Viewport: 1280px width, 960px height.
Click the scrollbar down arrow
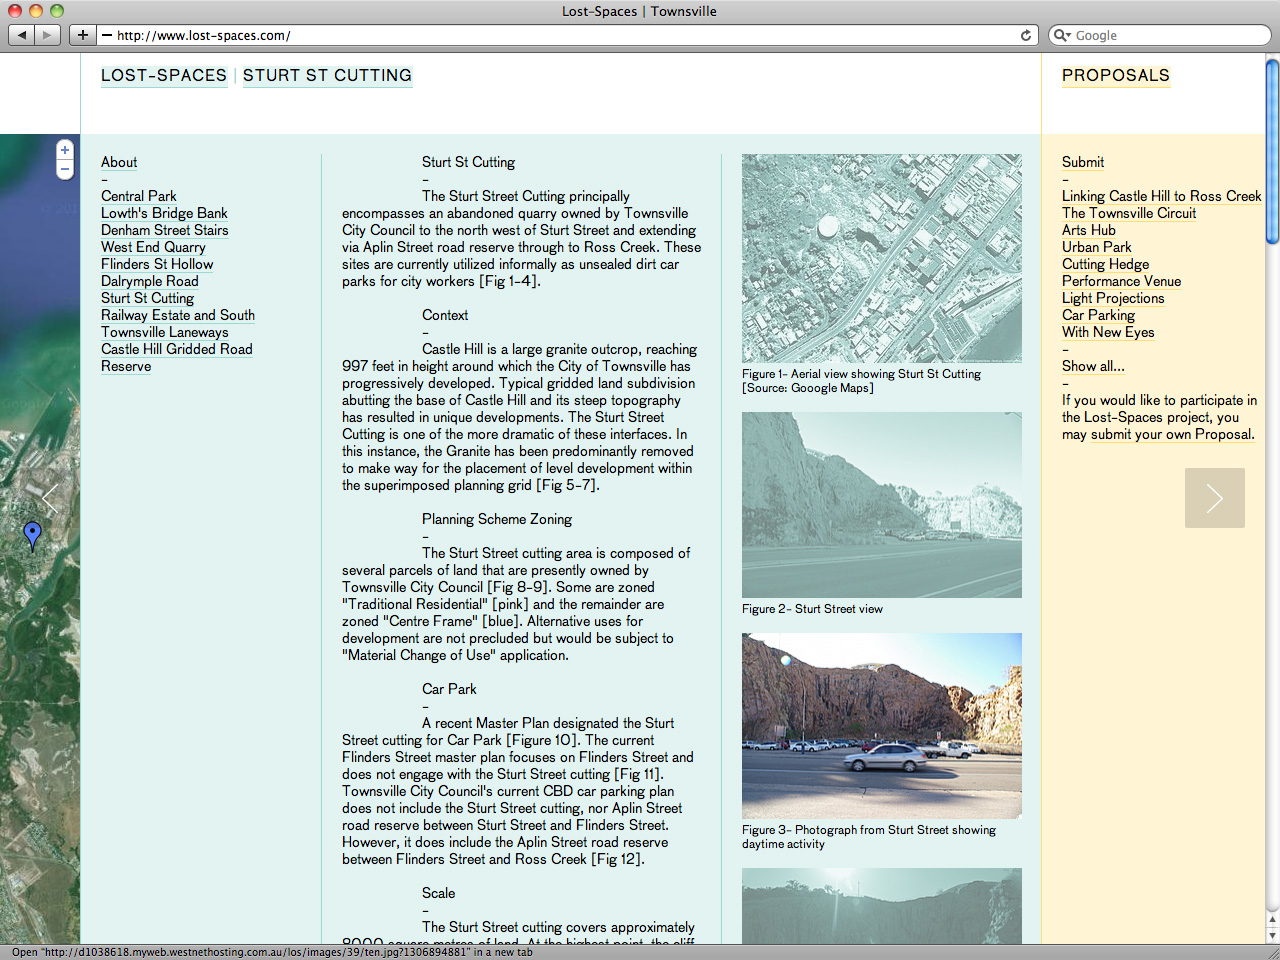point(1272,935)
